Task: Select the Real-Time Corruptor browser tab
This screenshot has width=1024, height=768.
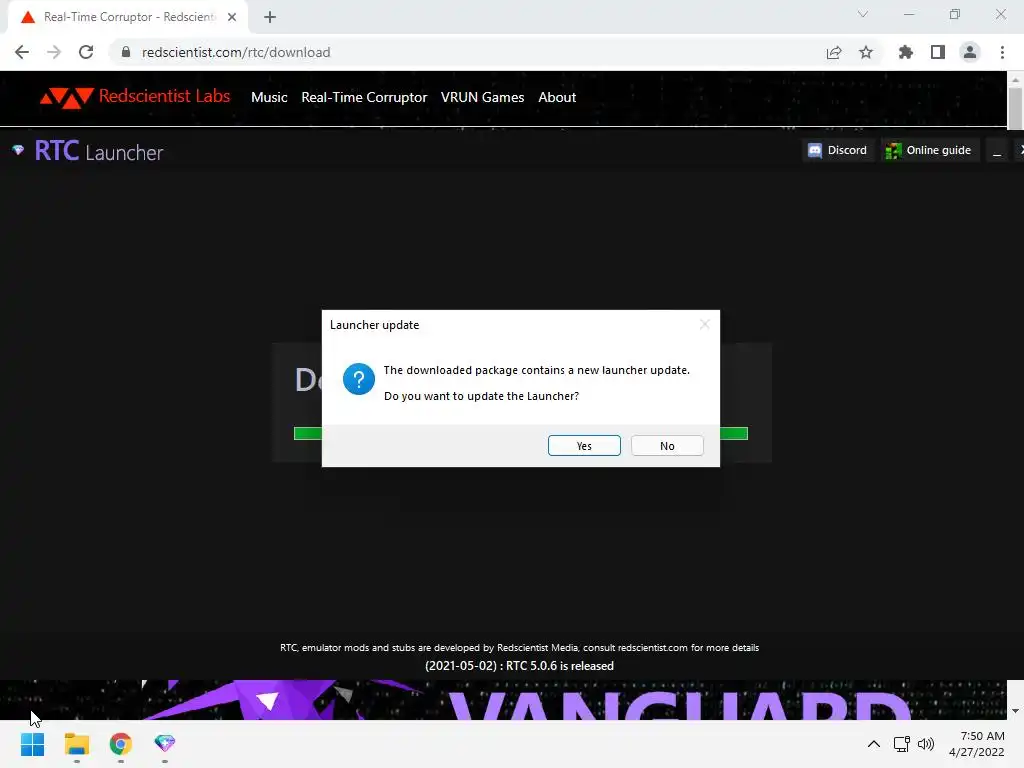Action: pos(128,18)
